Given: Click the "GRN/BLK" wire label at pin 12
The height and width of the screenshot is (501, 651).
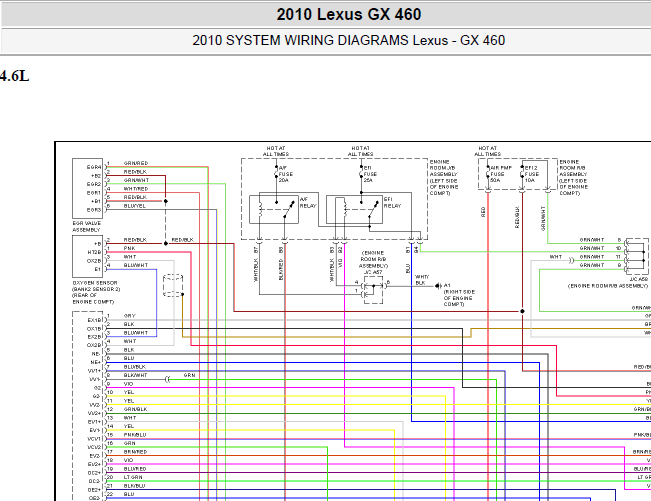Looking at the screenshot, I should (135, 409).
